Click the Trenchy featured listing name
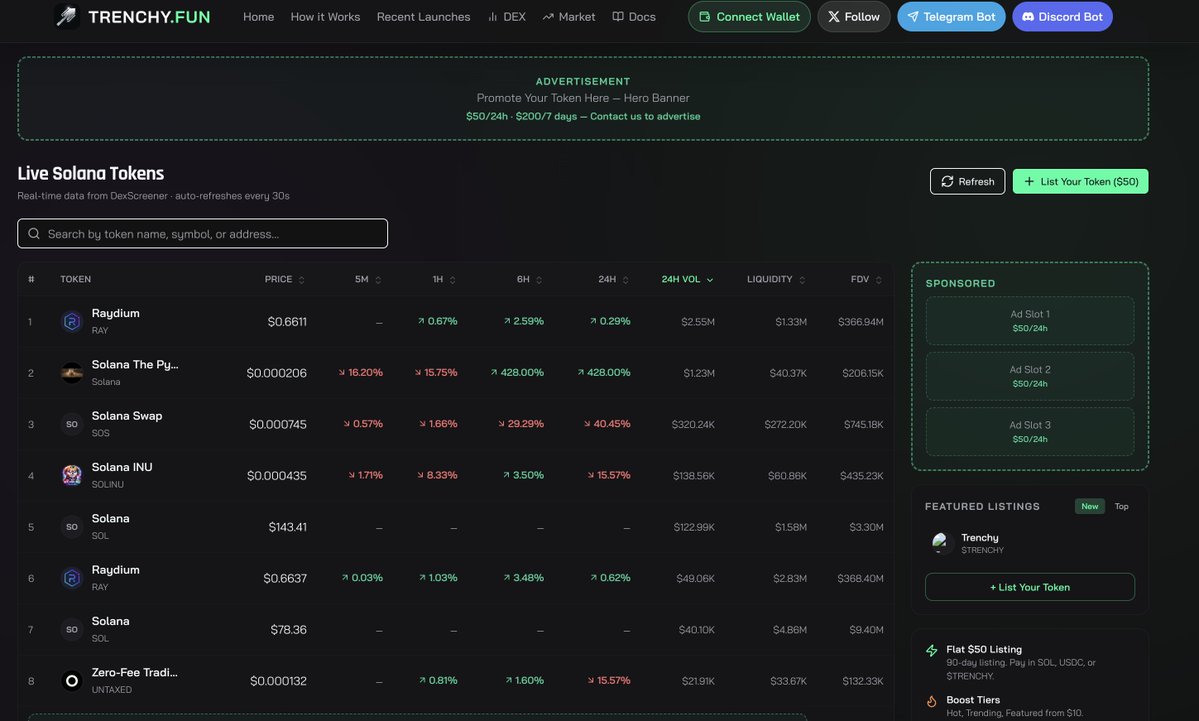 pyautogui.click(x=980, y=538)
